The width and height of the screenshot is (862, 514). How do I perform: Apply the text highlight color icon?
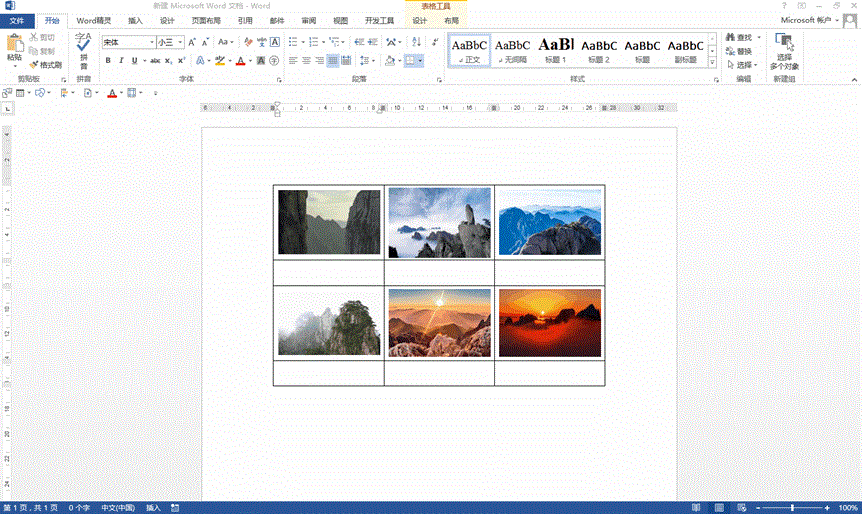tap(220, 61)
